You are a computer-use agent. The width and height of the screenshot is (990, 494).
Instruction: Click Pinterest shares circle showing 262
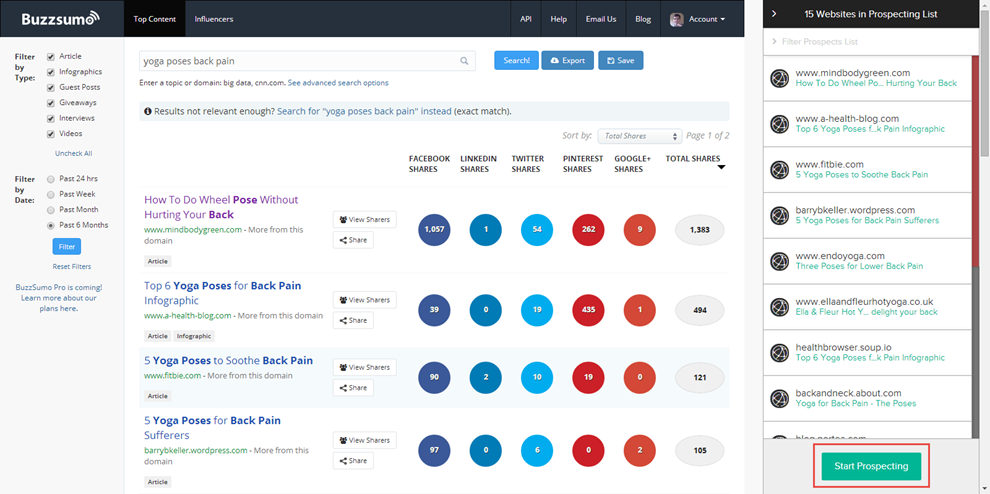588,230
